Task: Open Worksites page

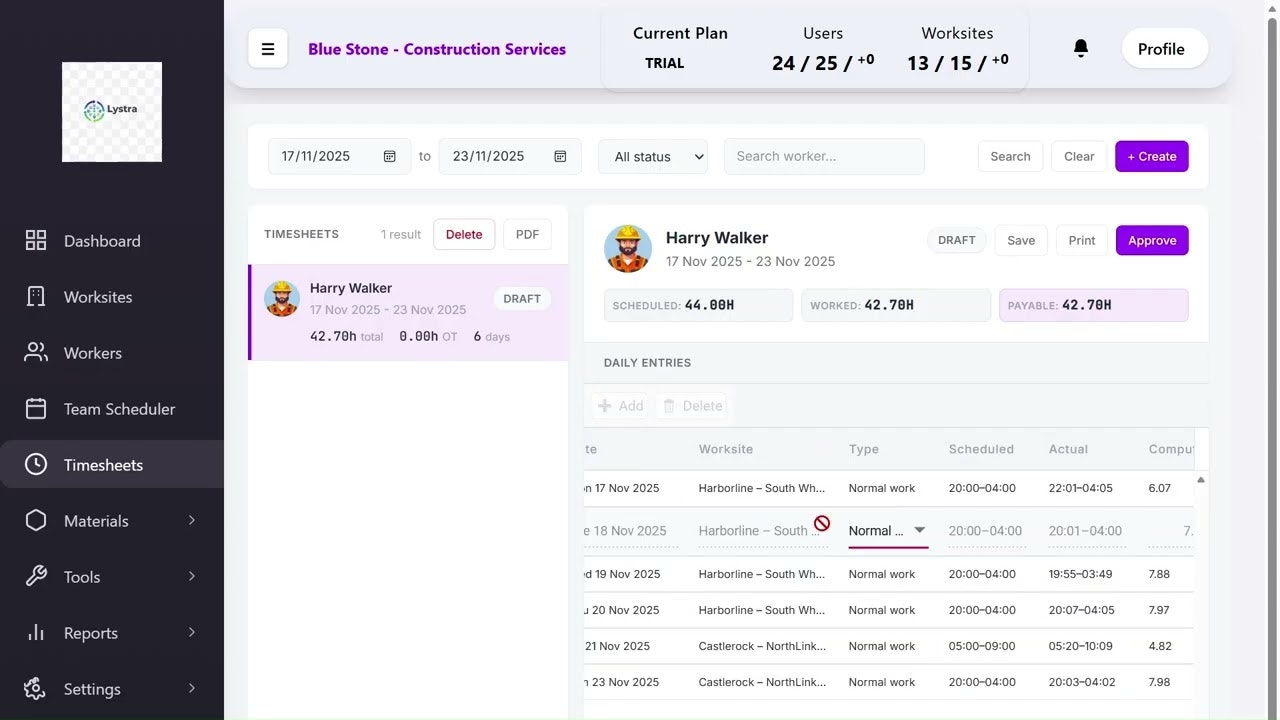Action: [x=112, y=297]
